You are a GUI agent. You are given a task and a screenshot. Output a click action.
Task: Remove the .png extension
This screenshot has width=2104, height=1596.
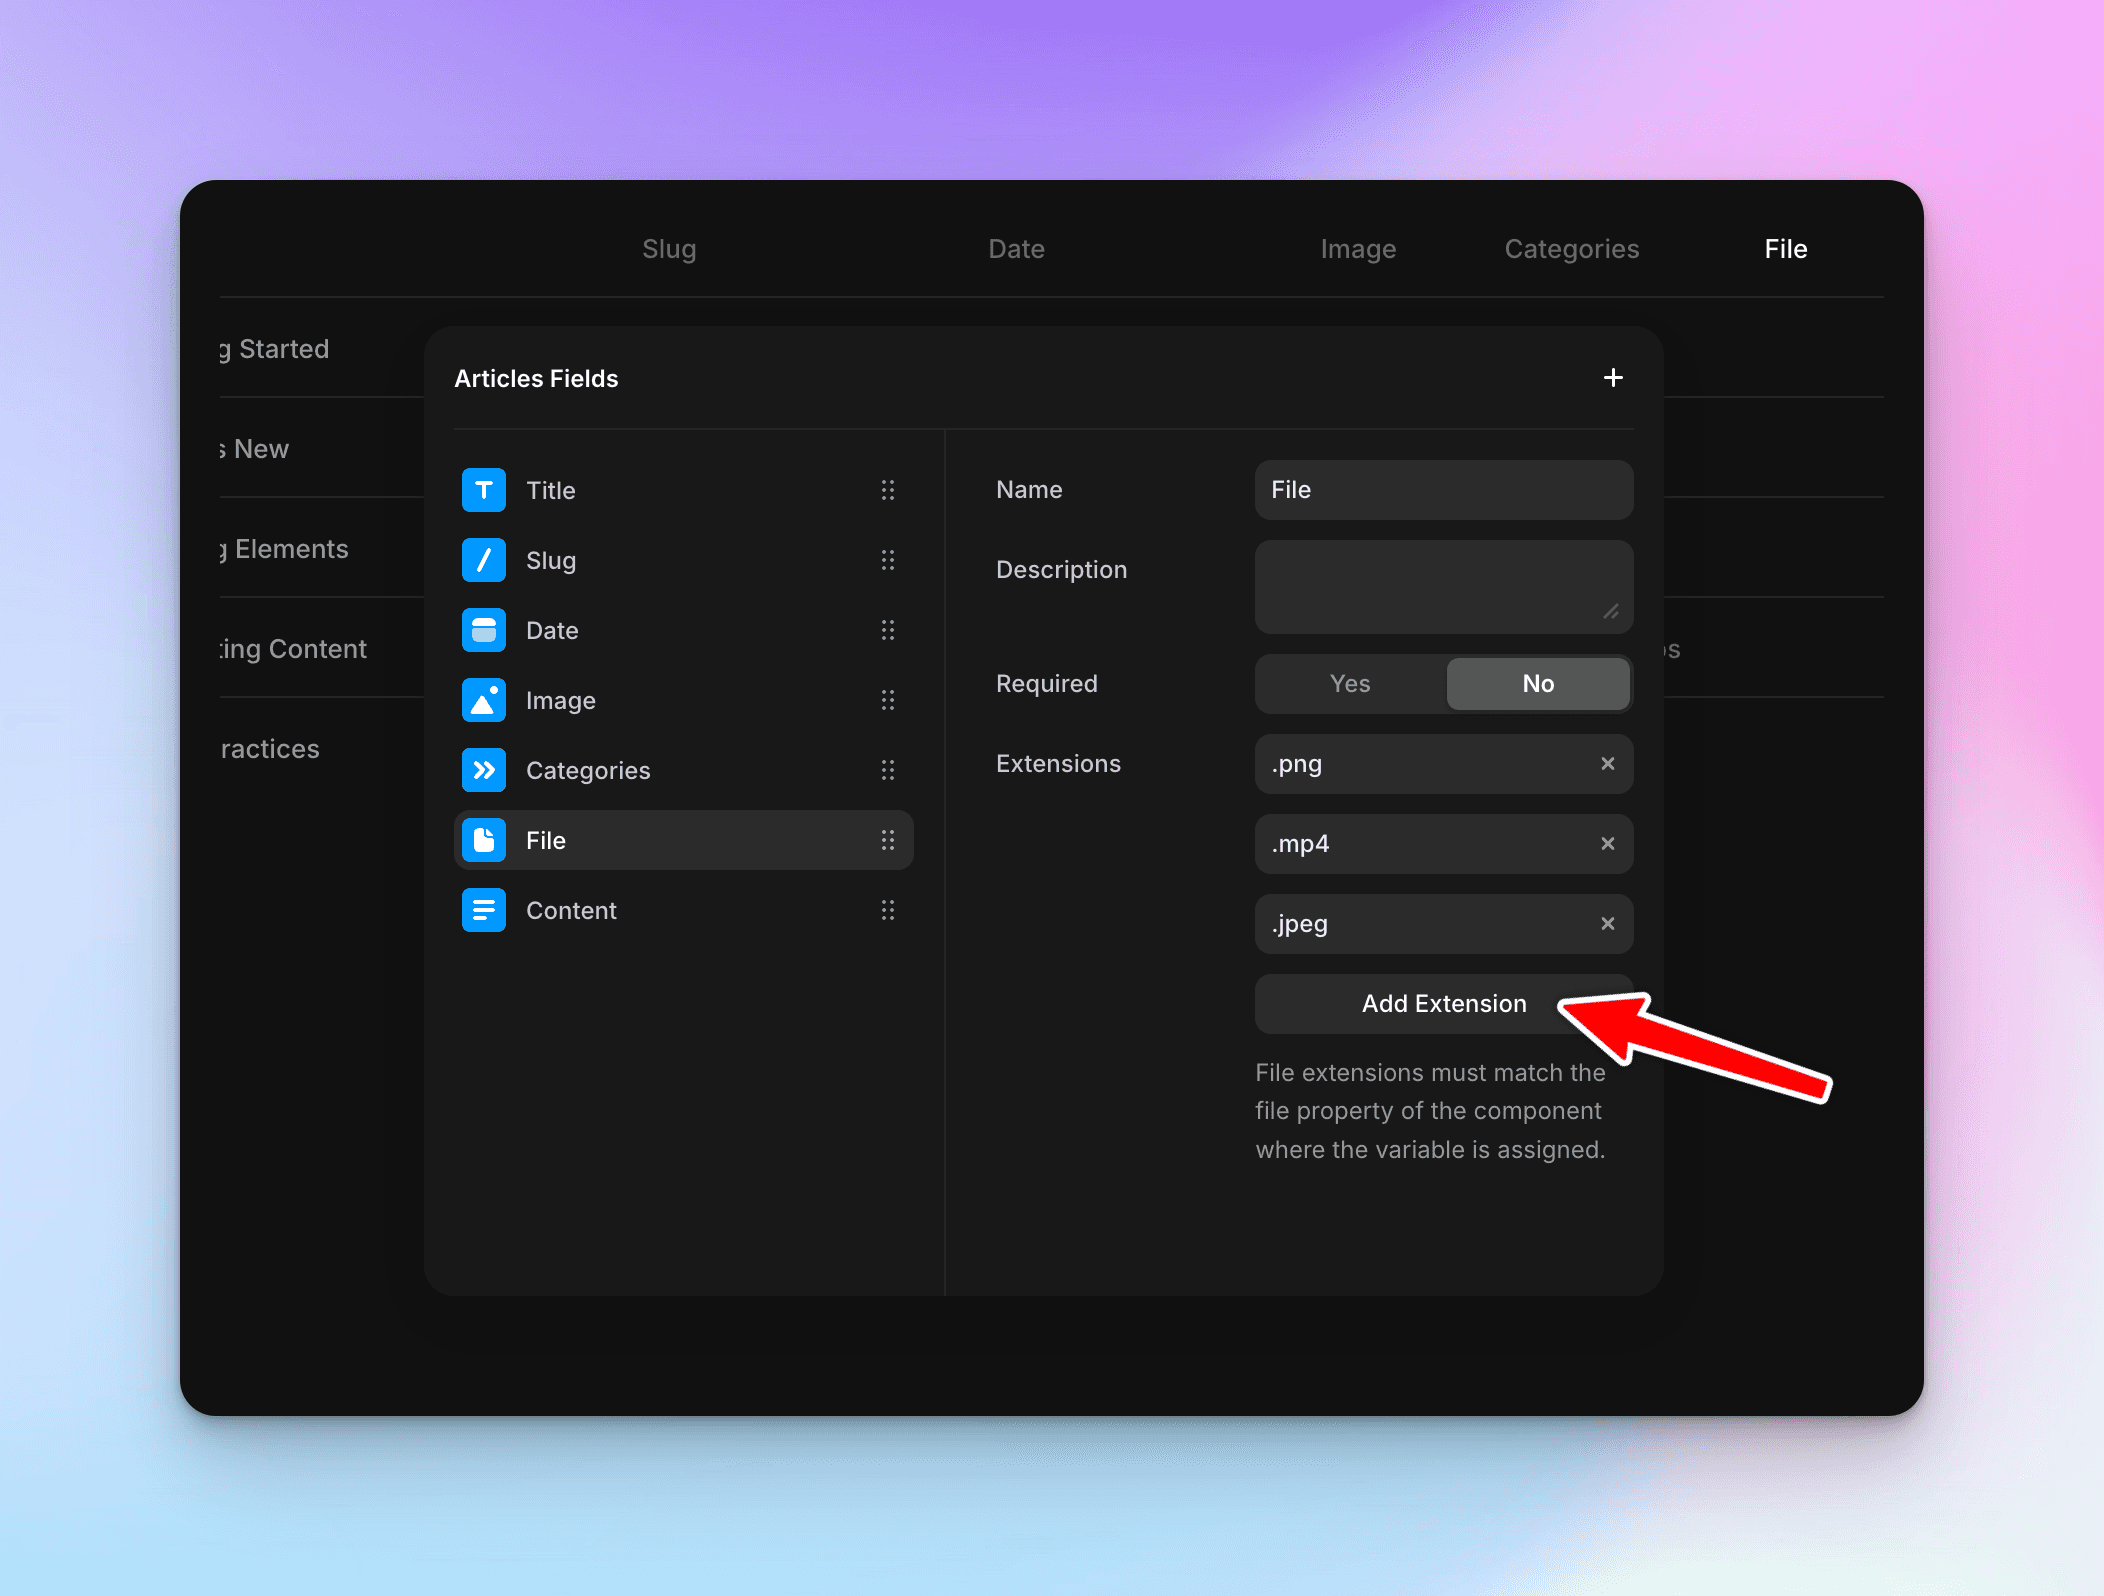[x=1607, y=764]
